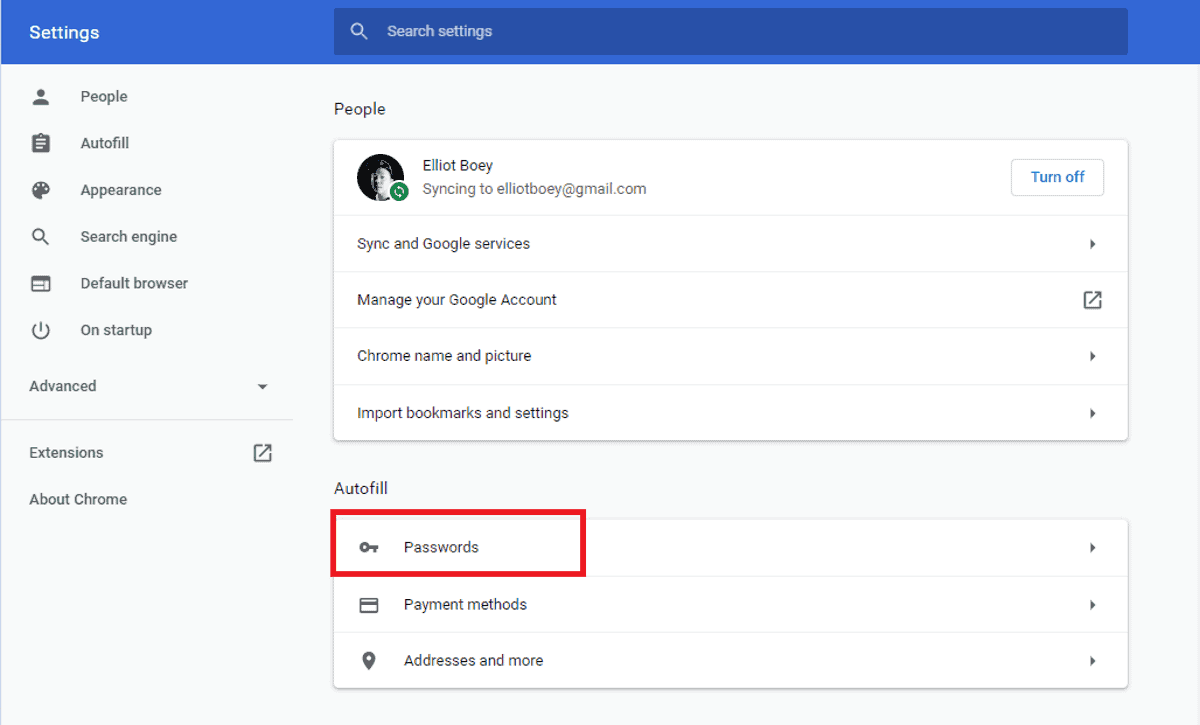1200x725 pixels.
Task: Click the Extensions external link icon
Action: tap(262, 453)
